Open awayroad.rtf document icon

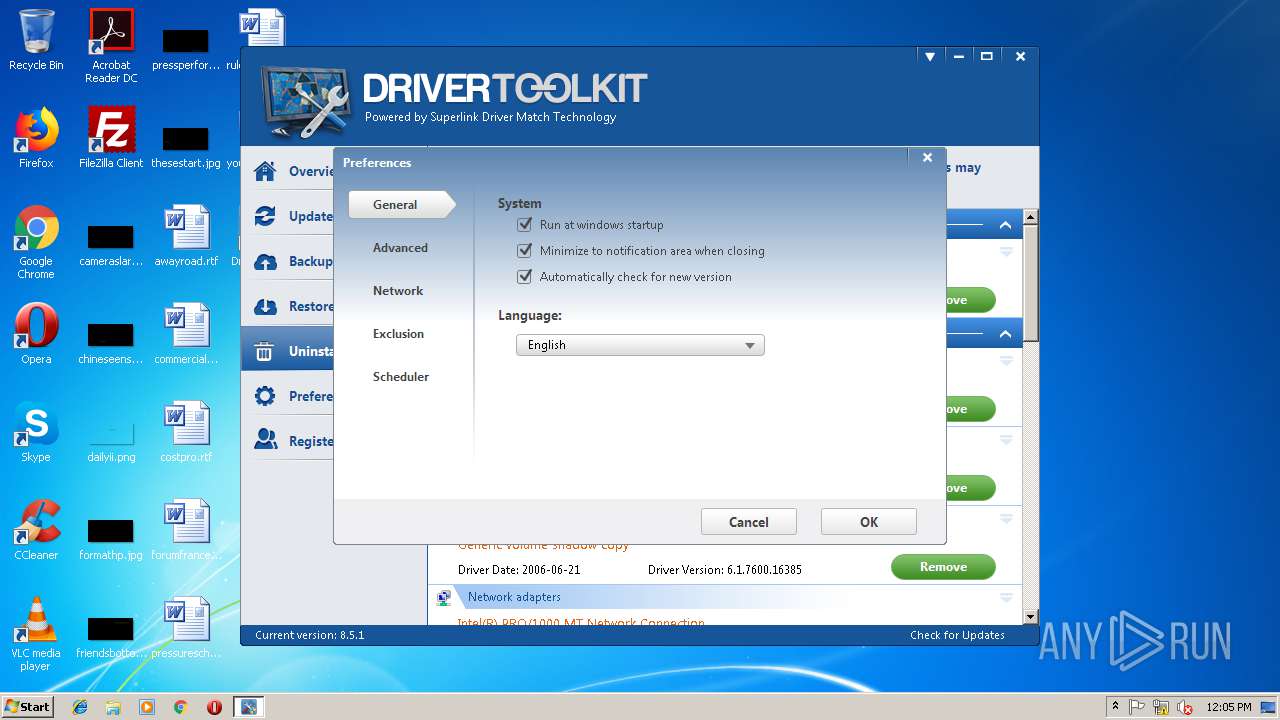(x=186, y=236)
